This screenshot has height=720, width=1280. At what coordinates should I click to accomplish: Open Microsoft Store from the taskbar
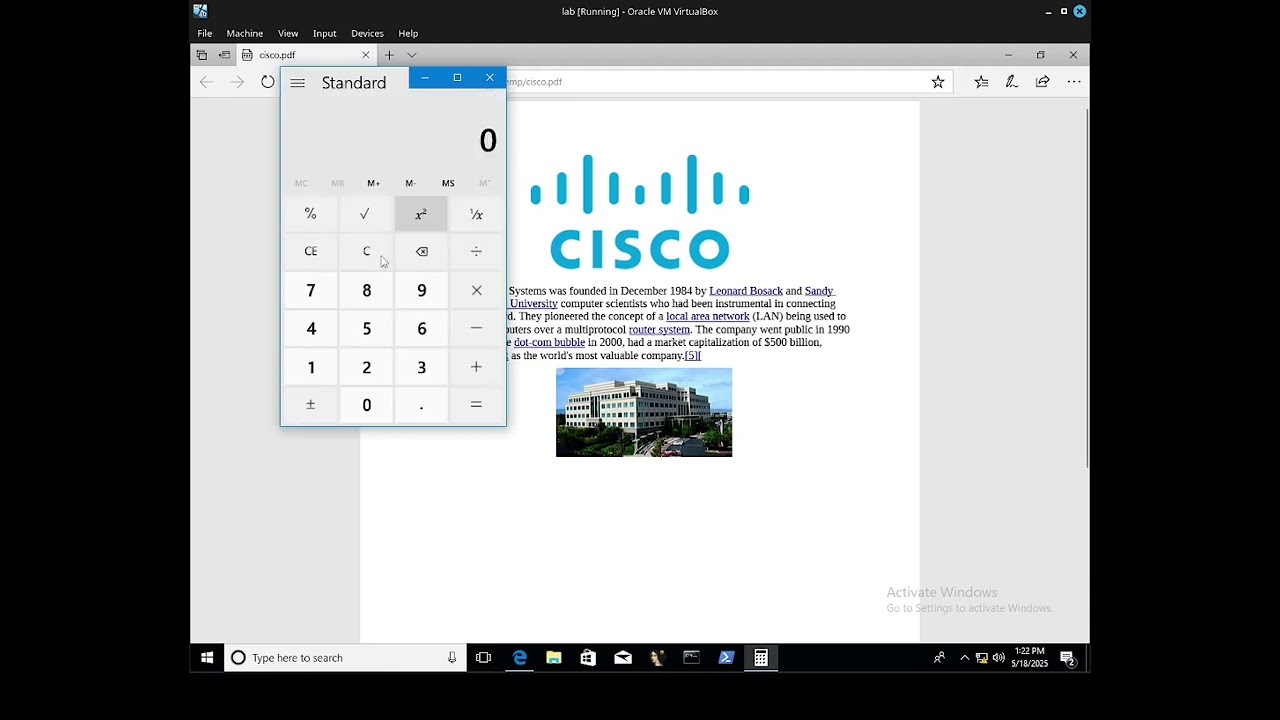[x=588, y=658]
